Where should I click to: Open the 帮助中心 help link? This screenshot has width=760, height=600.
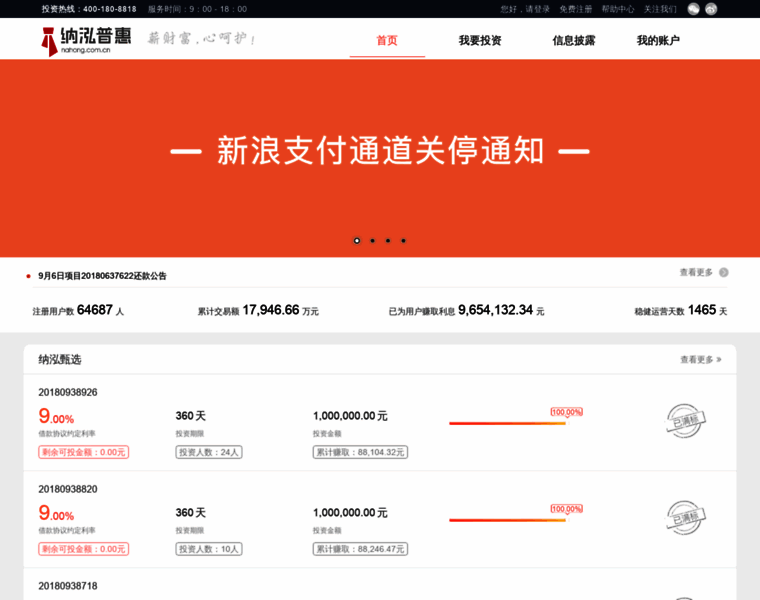(x=618, y=9)
